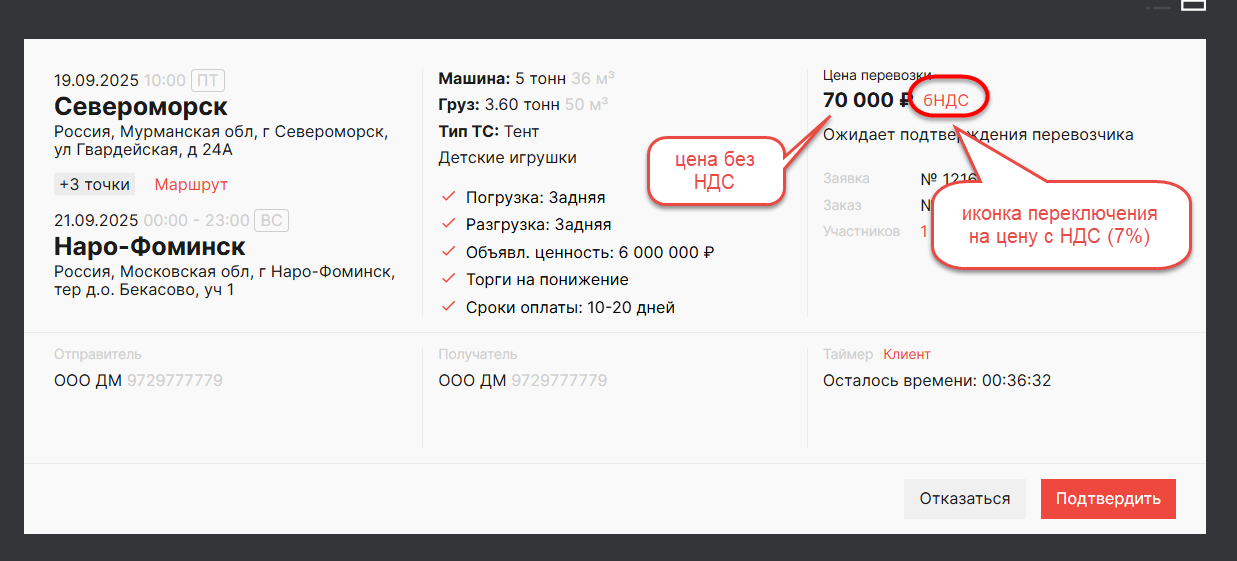Click the ВС weekday badge
This screenshot has height=561, width=1237.
coord(271,220)
